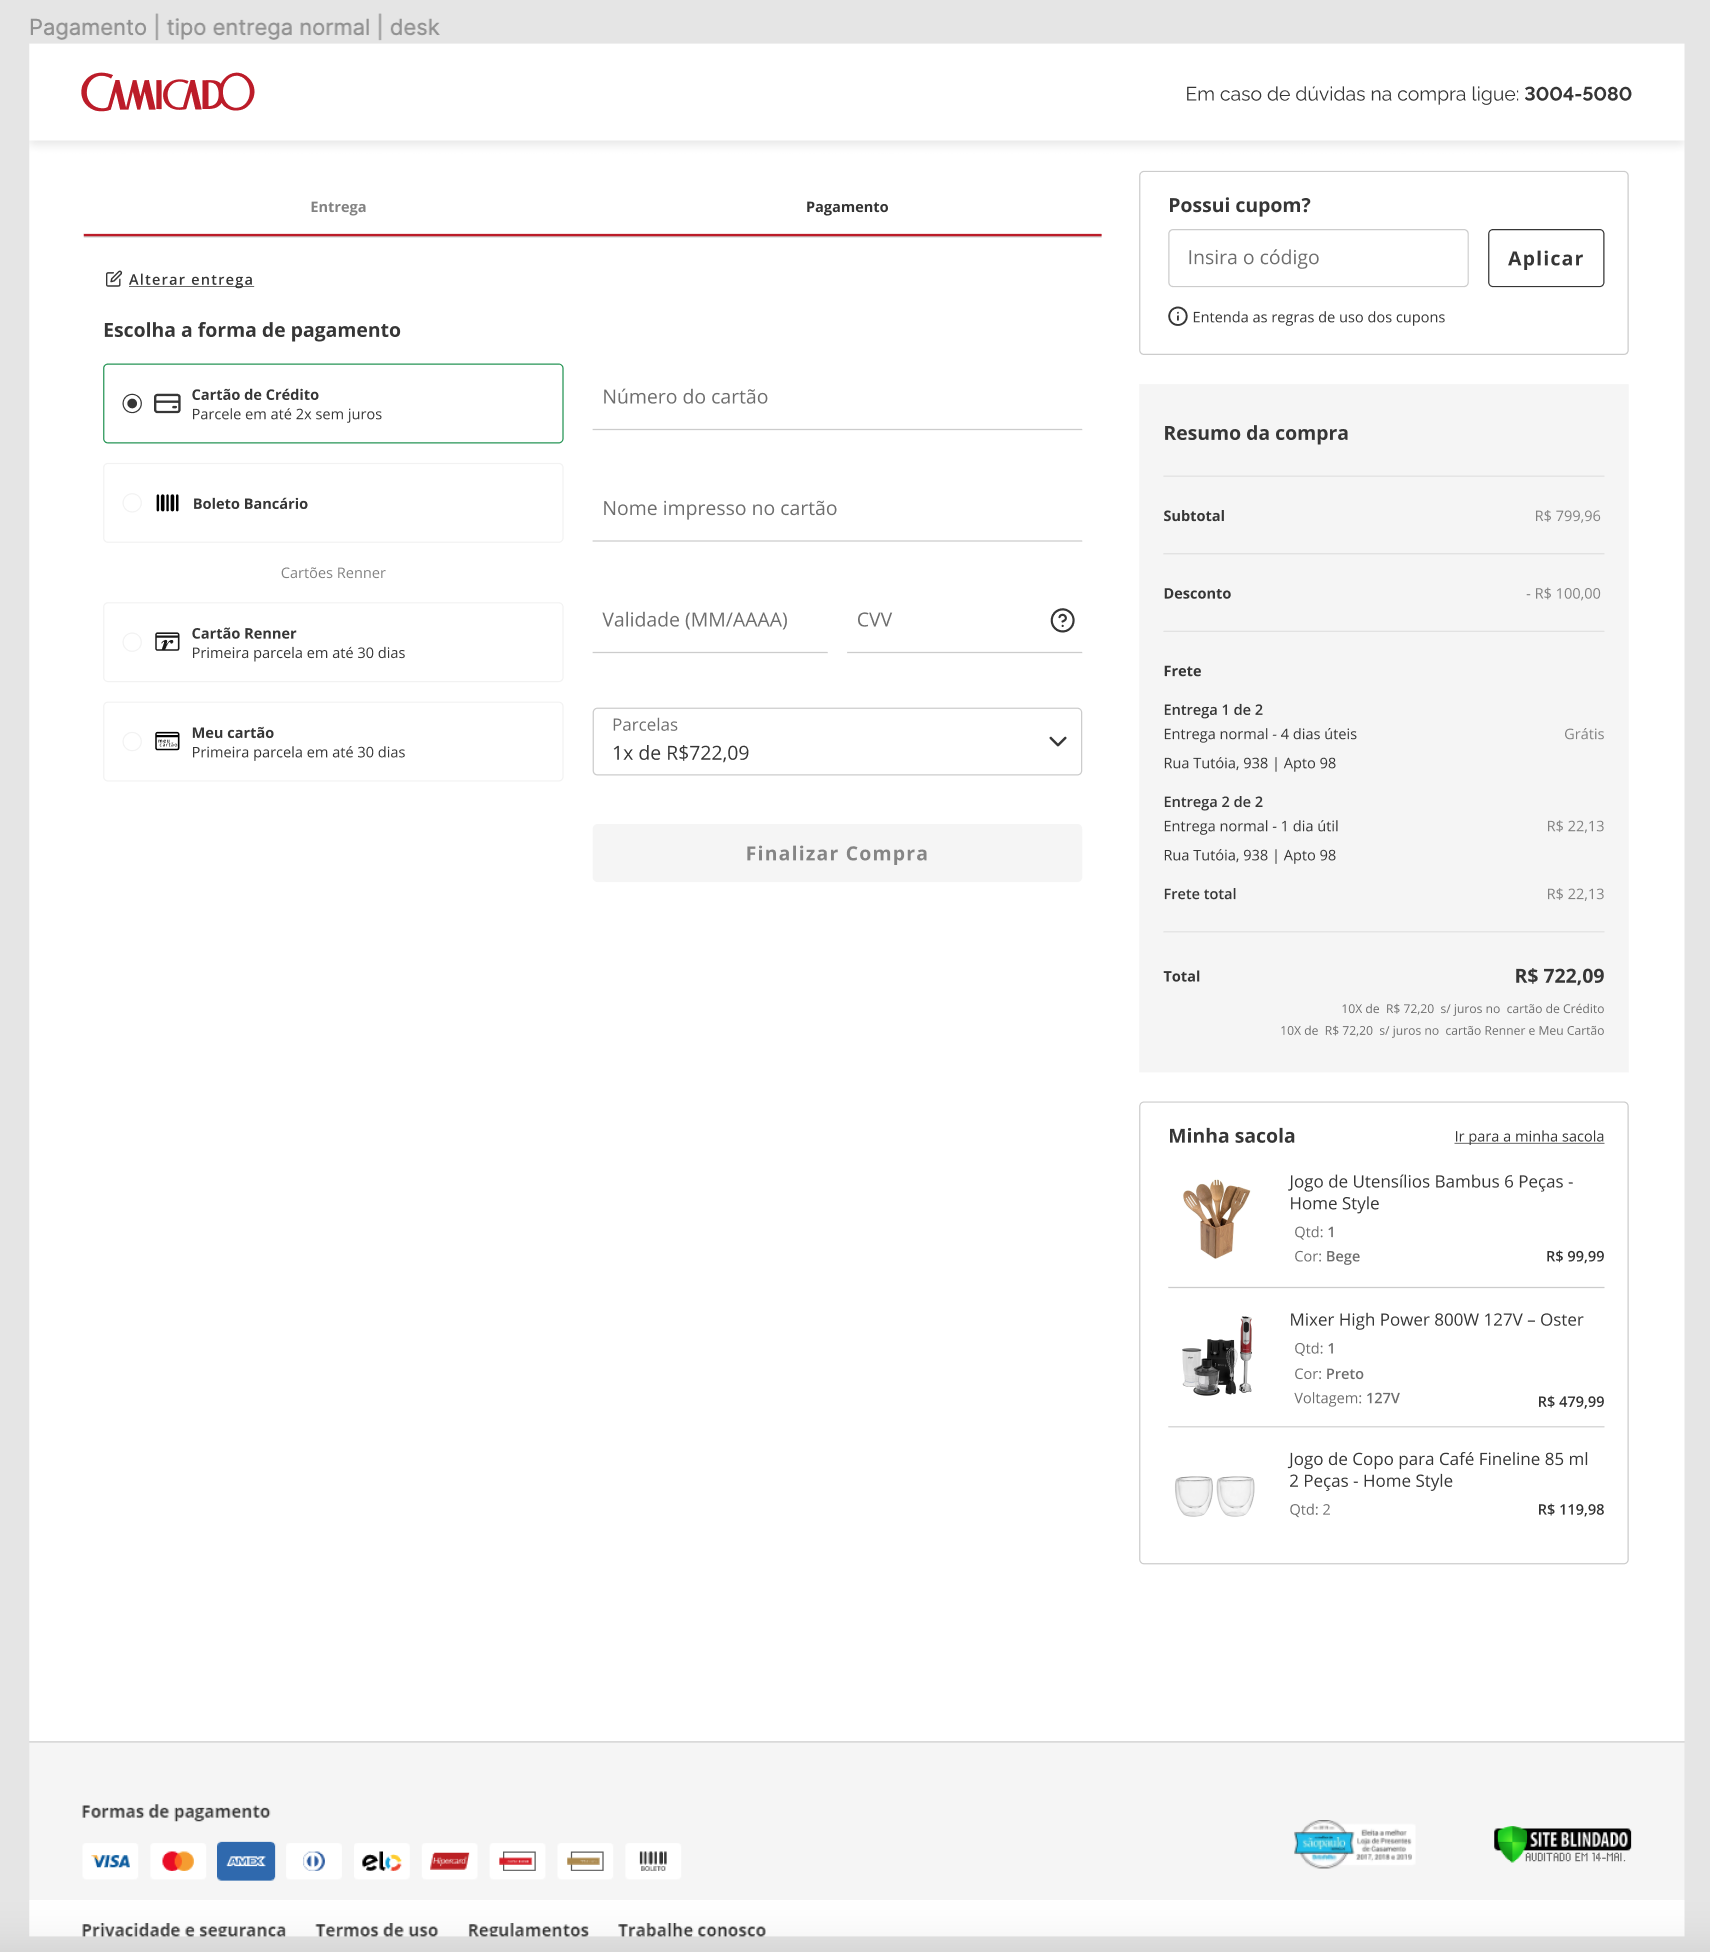This screenshot has width=1710, height=1952.
Task: Click the Entrega normal - 1 dia útil line
Action: (x=1251, y=826)
